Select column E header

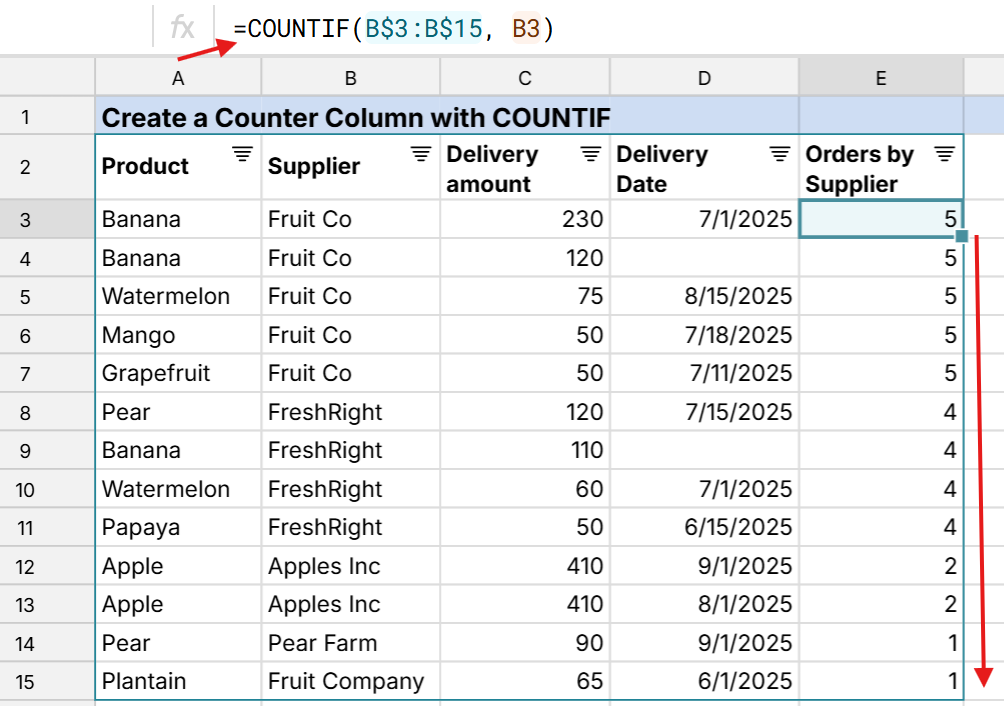(x=880, y=76)
